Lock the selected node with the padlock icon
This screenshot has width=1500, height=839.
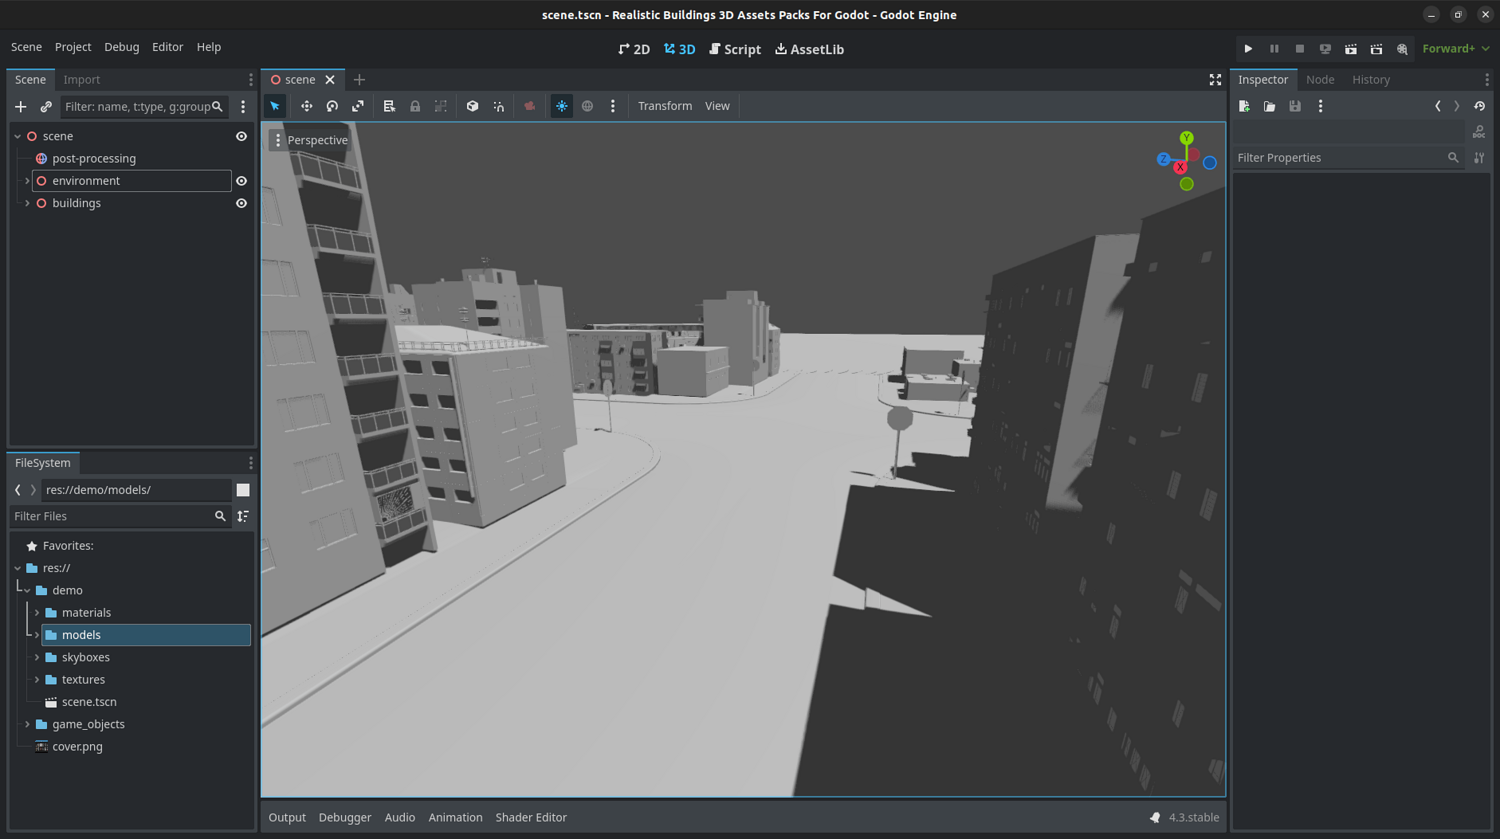click(x=415, y=106)
